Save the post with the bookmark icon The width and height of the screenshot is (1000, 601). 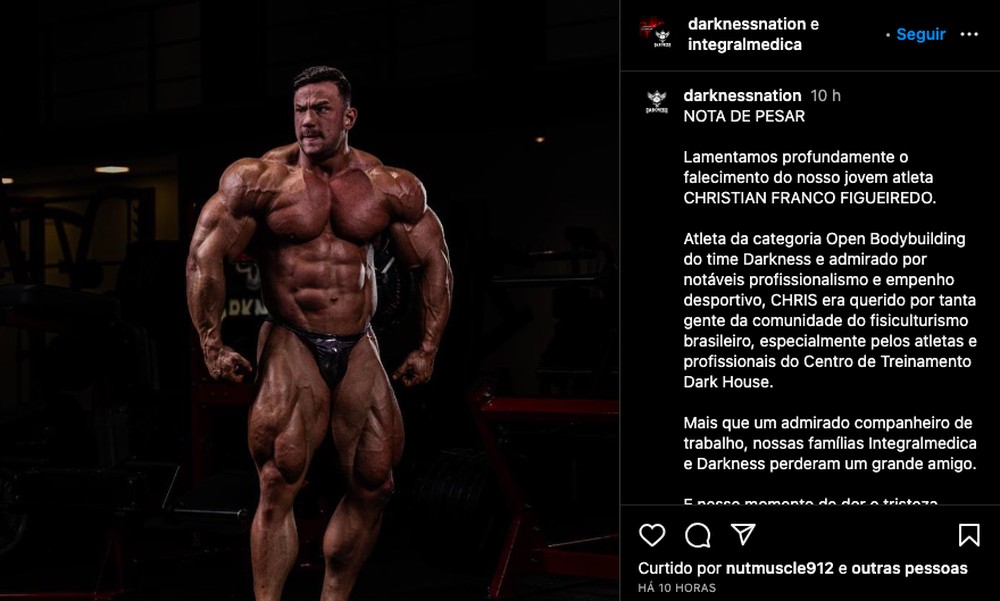[969, 535]
